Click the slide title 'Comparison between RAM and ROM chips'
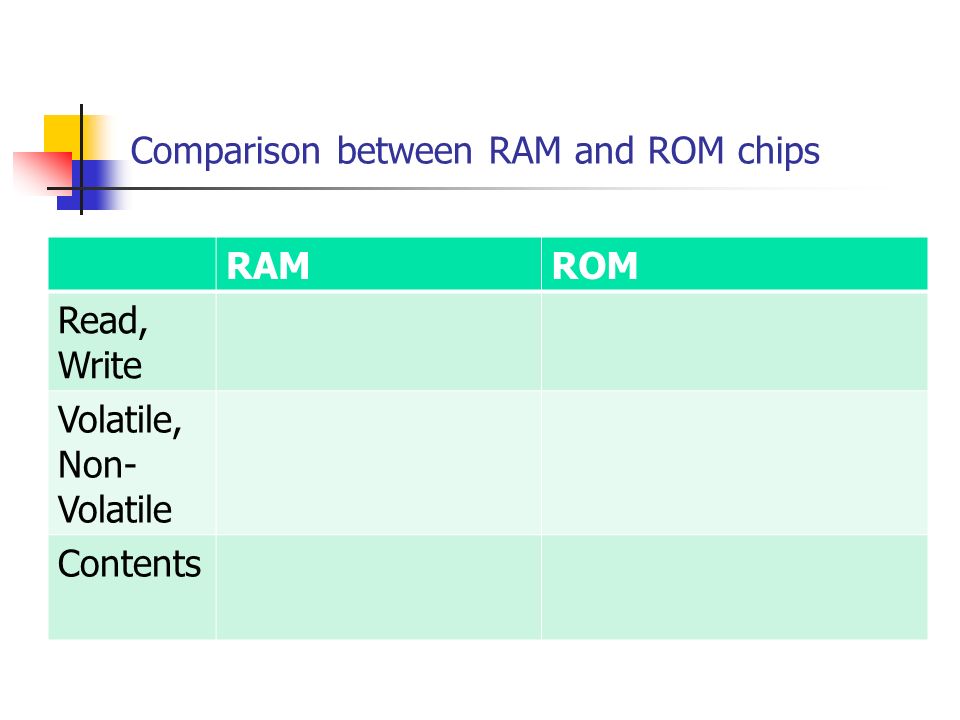The width and height of the screenshot is (960, 720). (x=474, y=151)
